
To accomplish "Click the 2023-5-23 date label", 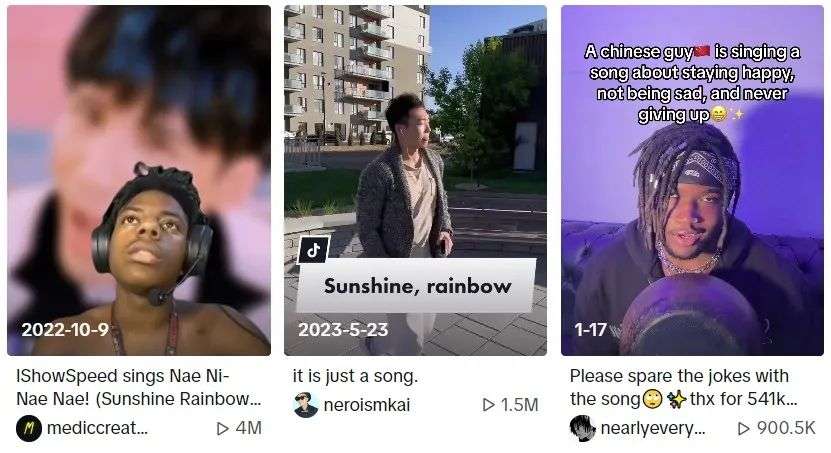I will click(x=343, y=330).
